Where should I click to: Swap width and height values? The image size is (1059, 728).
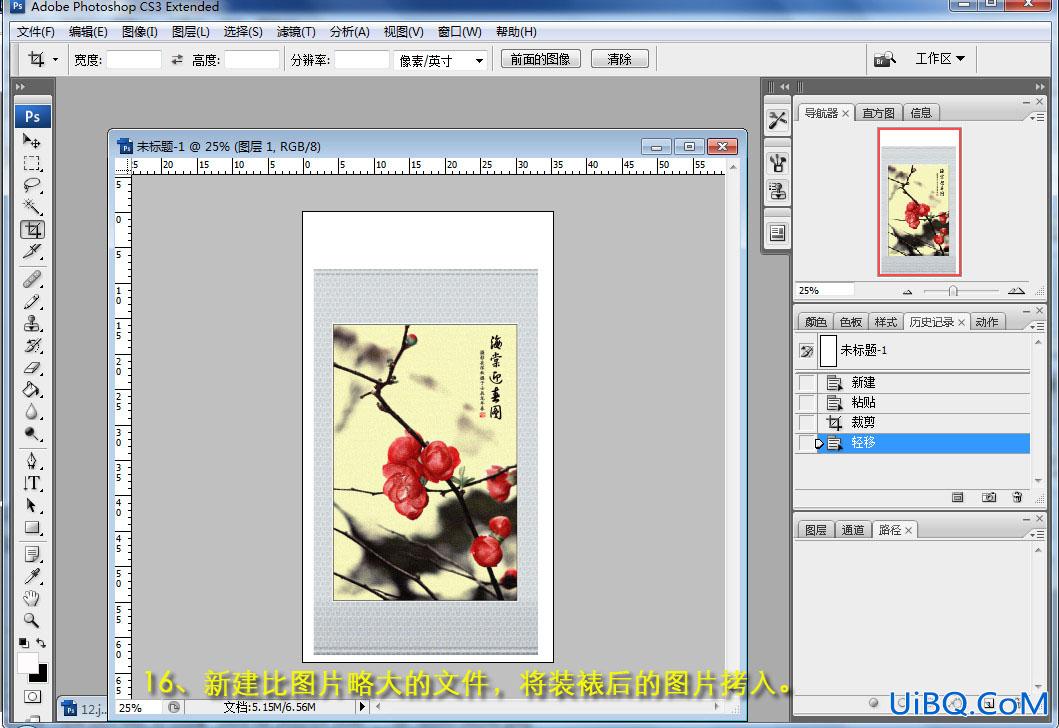coord(177,59)
